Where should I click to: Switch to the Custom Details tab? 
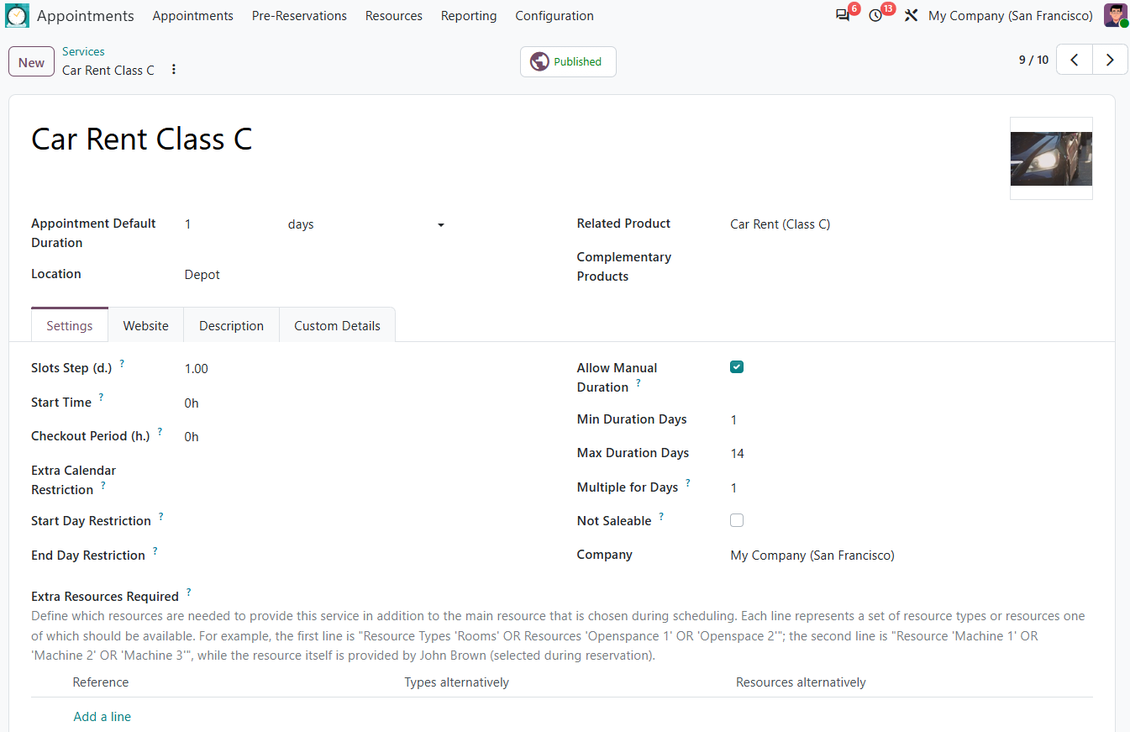pyautogui.click(x=337, y=326)
